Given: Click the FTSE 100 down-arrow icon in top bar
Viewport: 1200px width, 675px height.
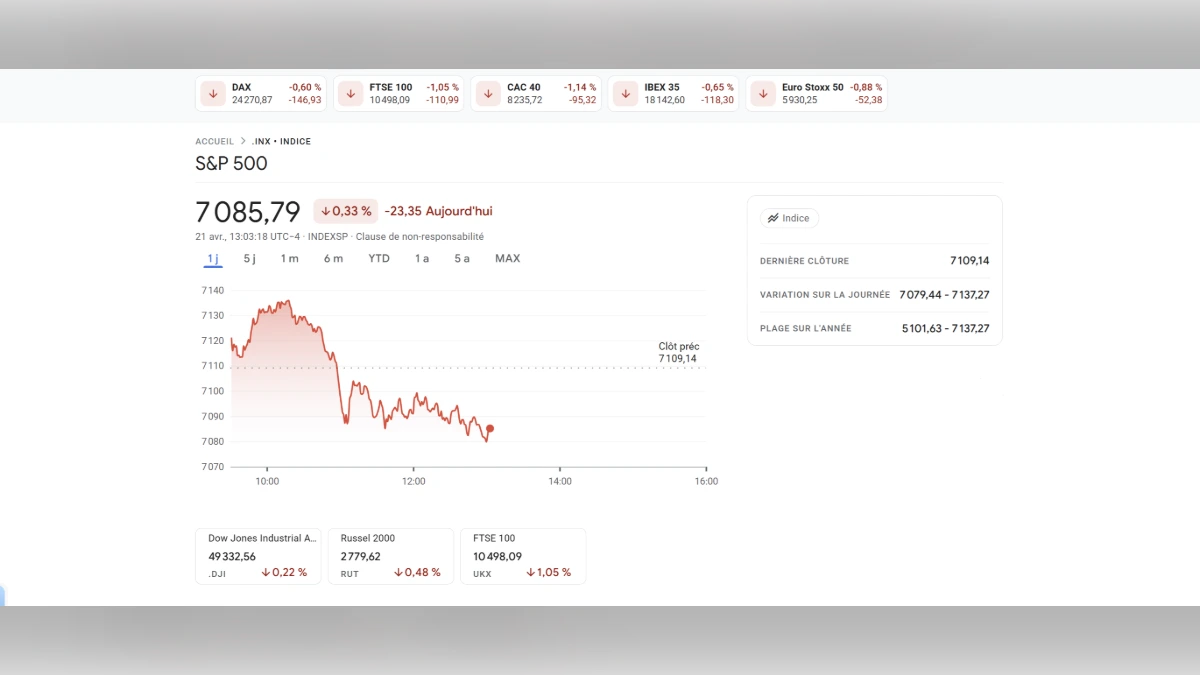Looking at the screenshot, I should coord(350,93).
